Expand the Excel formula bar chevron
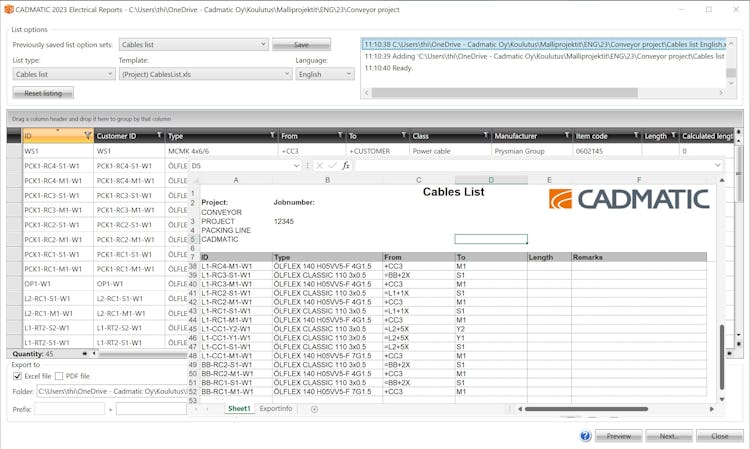Image resolution: width=750 pixels, height=449 pixels. tap(717, 165)
